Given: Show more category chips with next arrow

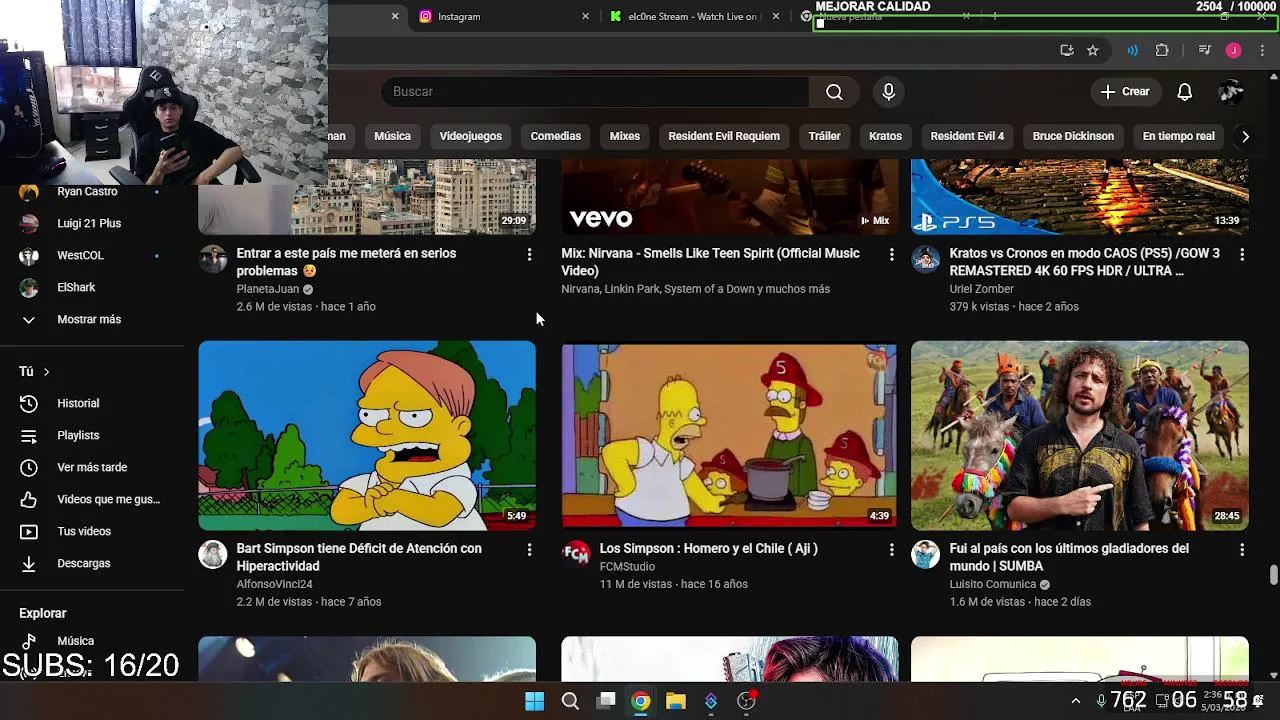Looking at the screenshot, I should click(1245, 136).
